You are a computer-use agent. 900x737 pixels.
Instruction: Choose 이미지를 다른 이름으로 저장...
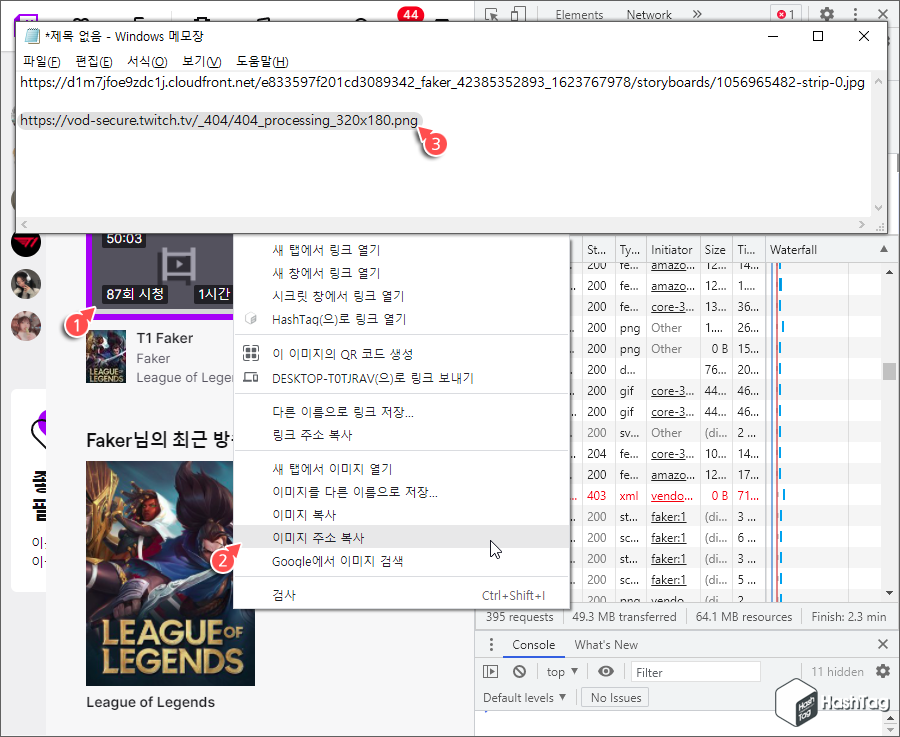click(x=402, y=492)
